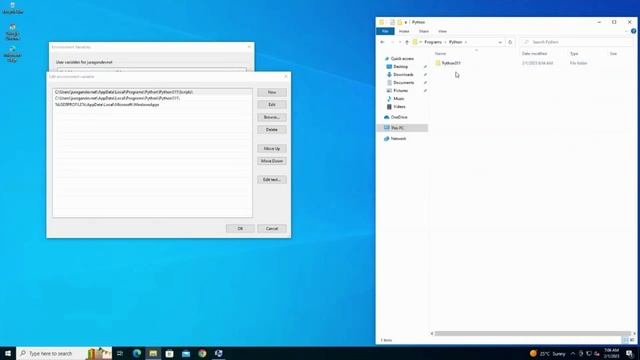The height and width of the screenshot is (360, 640).
Task: Click the Delete button in the variable editor
Action: (272, 130)
